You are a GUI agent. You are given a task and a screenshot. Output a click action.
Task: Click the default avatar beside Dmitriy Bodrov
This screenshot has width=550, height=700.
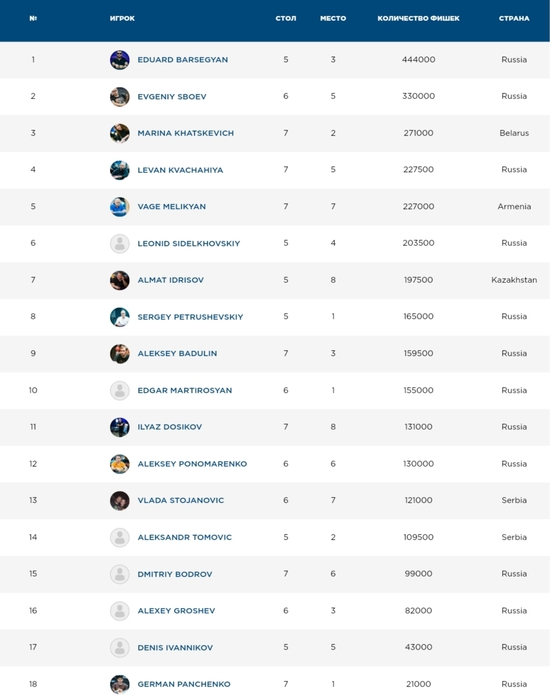(x=120, y=574)
